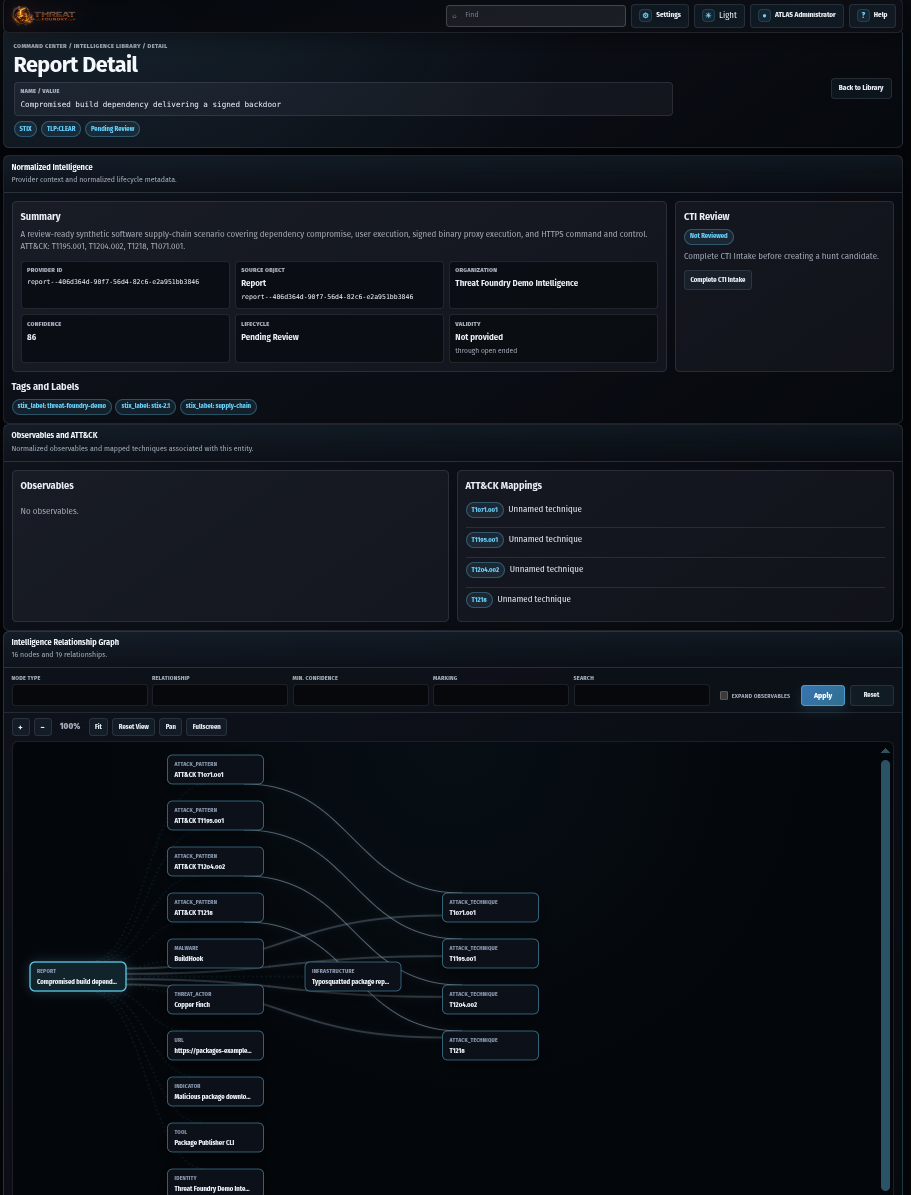Viewport: 911px width, 1195px height.
Task: Click the STIX tag chip
Action: (x=25, y=129)
